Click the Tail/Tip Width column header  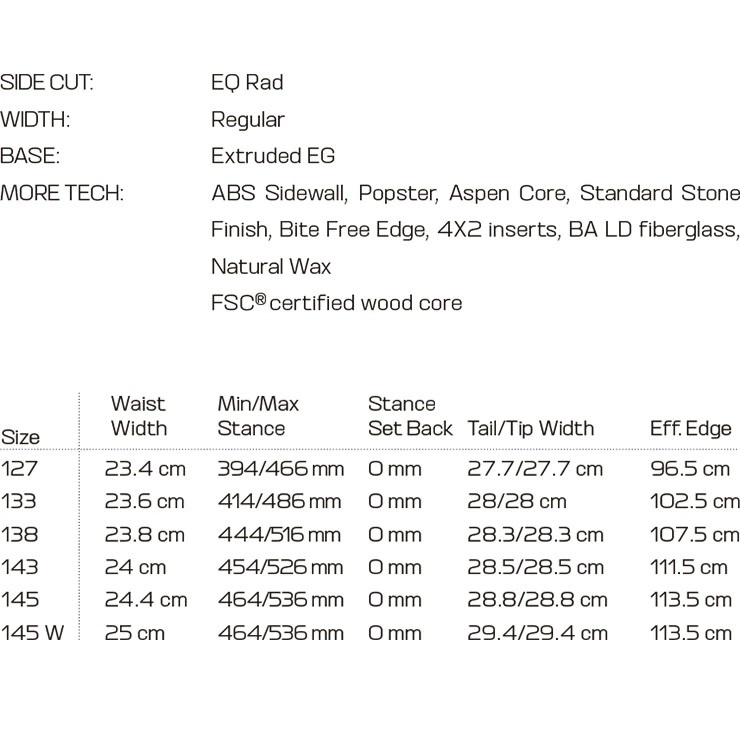(x=530, y=428)
